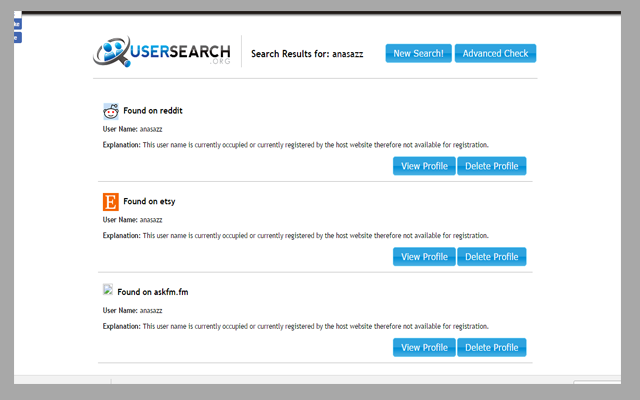This screenshot has width=640, height=400.
Task: View Profile for the reddit result
Action: coord(424,166)
